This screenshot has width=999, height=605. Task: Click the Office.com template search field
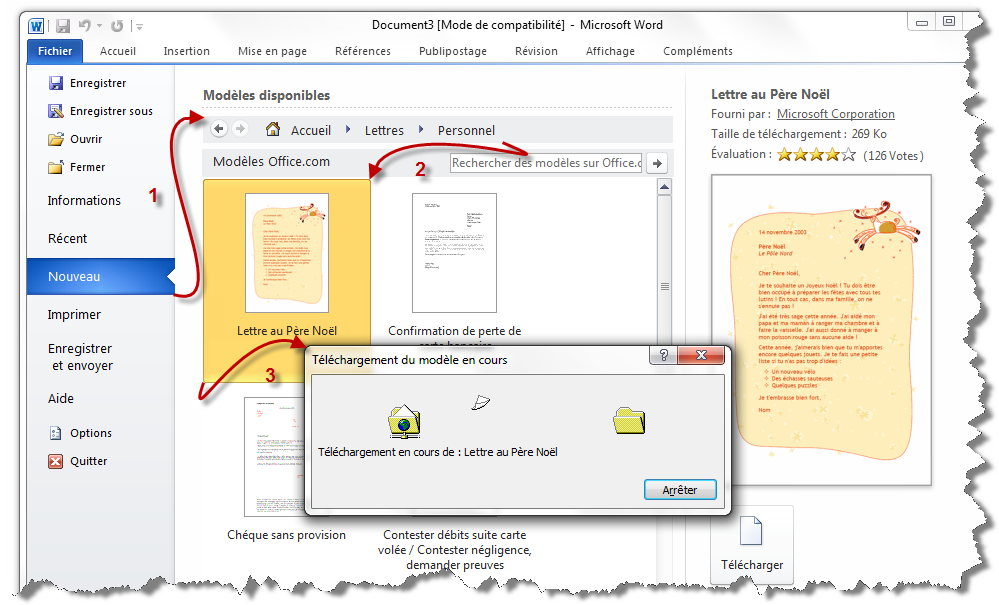546,163
